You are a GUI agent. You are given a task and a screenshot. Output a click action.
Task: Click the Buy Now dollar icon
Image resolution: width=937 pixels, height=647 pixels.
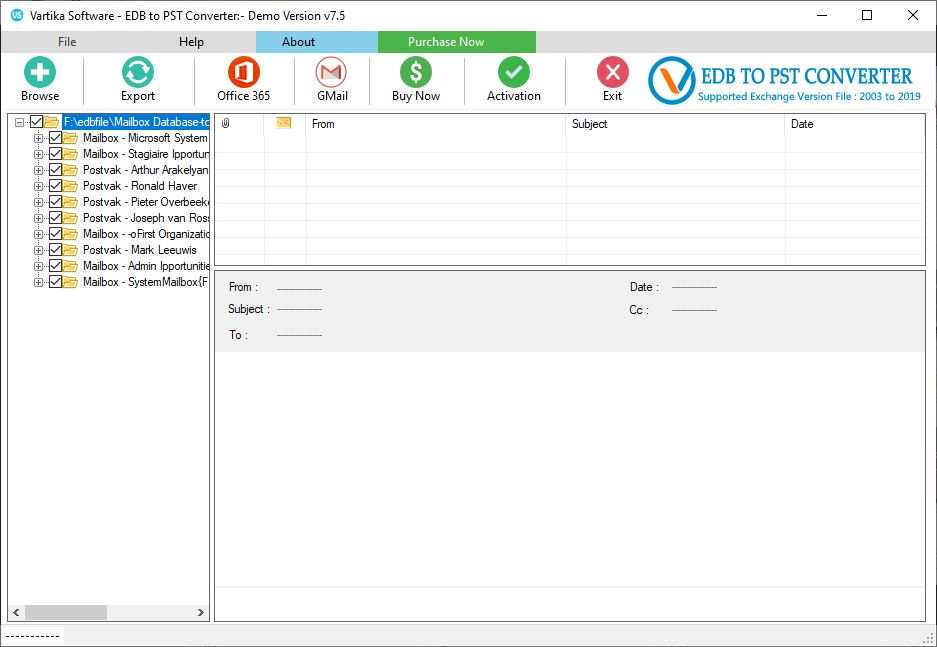[416, 72]
